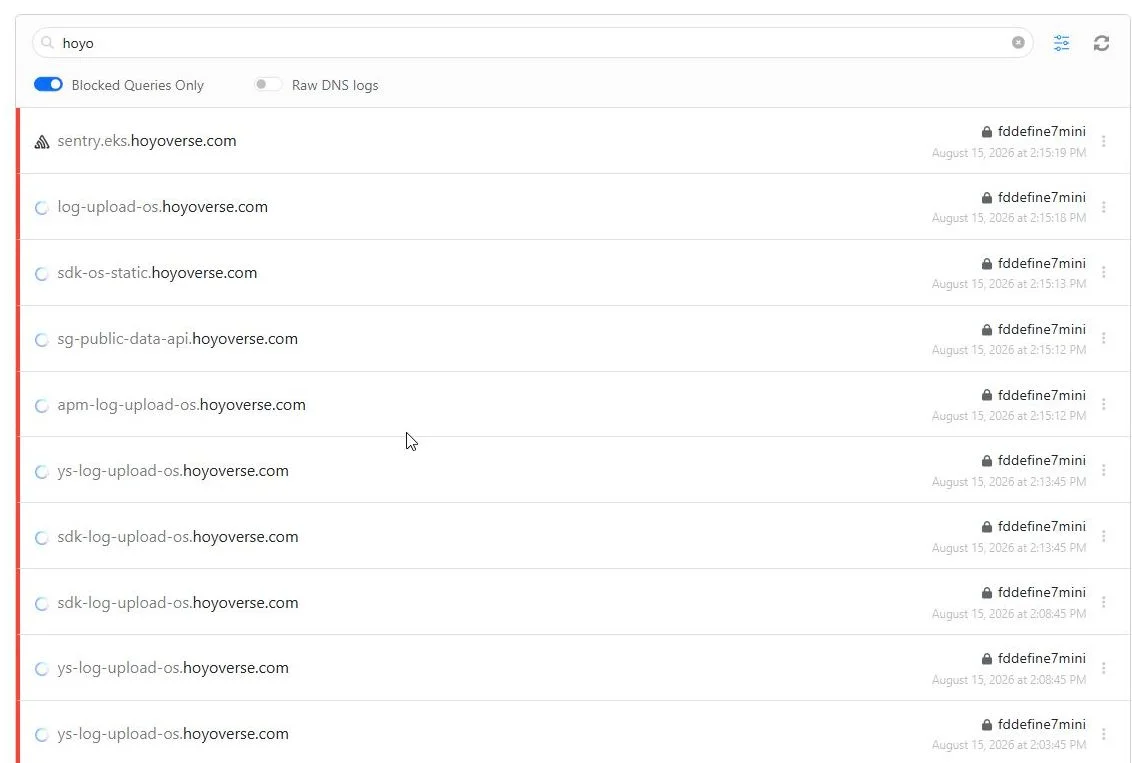1132x763 pixels.
Task: Open options menu for sdk-log-upload-os at 2:13:45 PM
Action: click(1103, 536)
